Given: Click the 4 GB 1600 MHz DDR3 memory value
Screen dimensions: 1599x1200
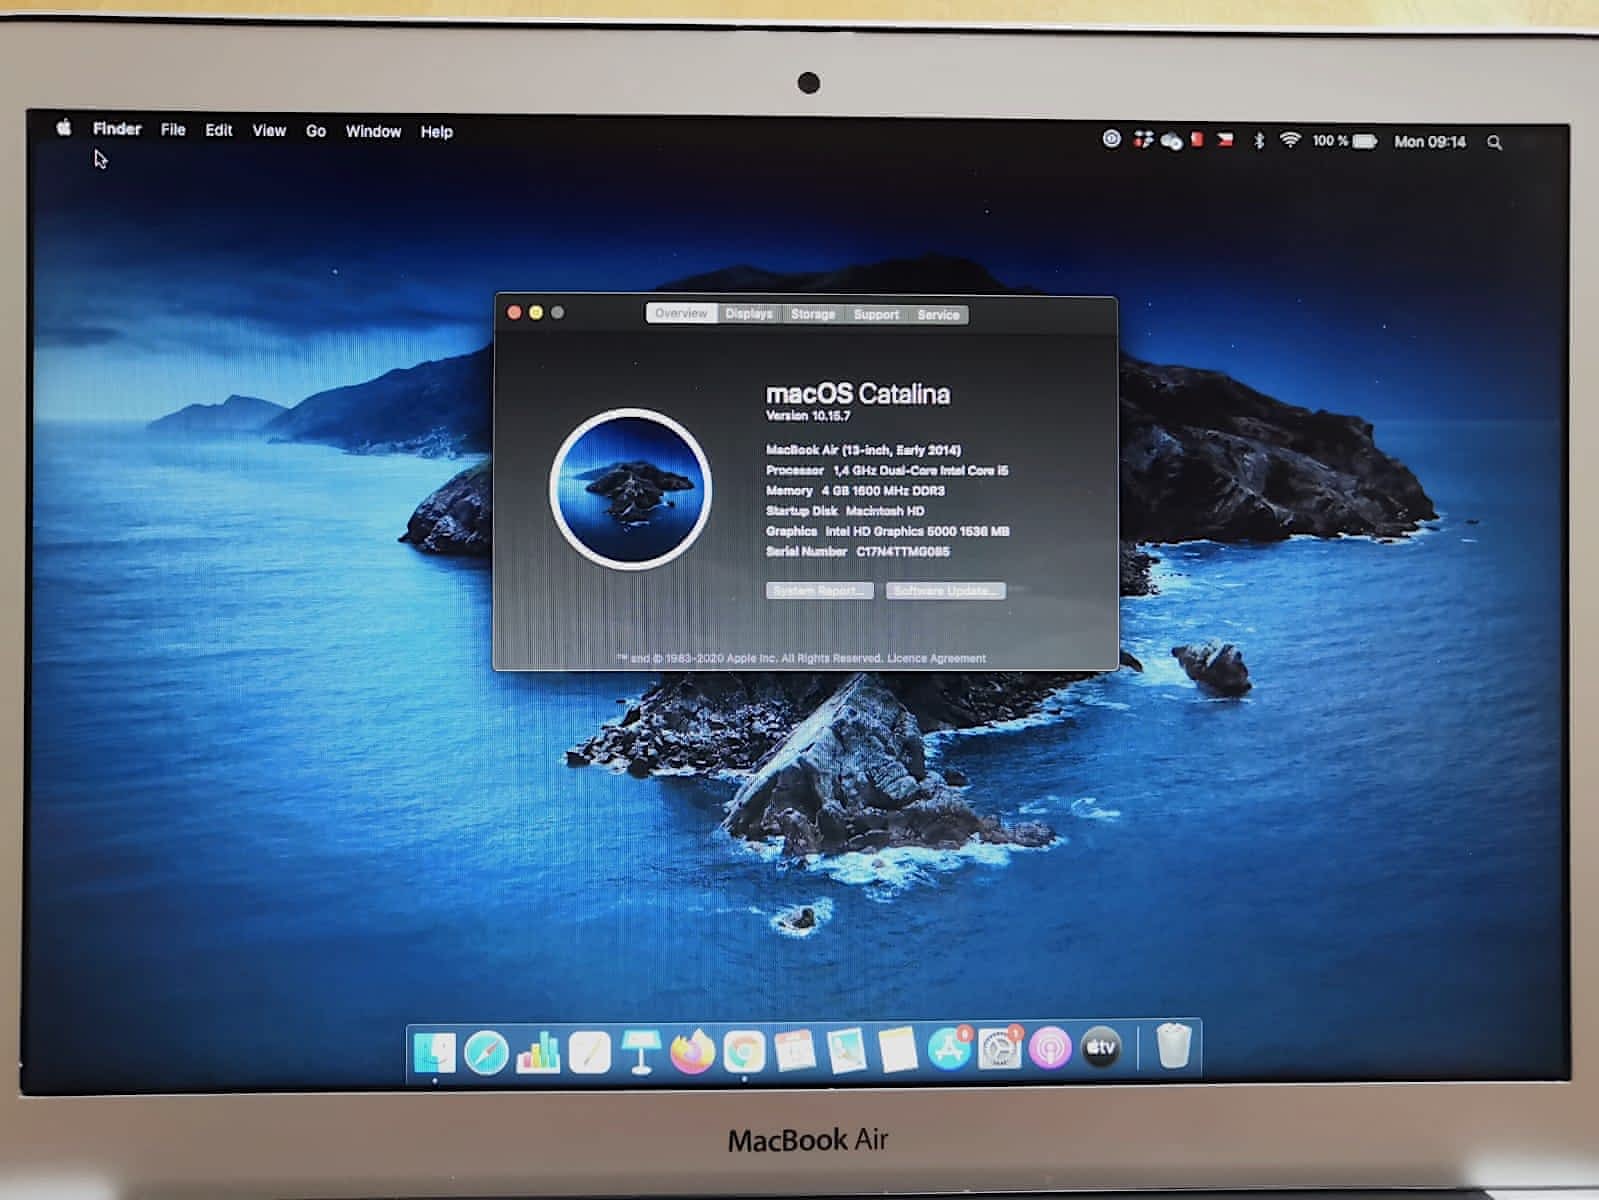Looking at the screenshot, I should coord(883,491).
